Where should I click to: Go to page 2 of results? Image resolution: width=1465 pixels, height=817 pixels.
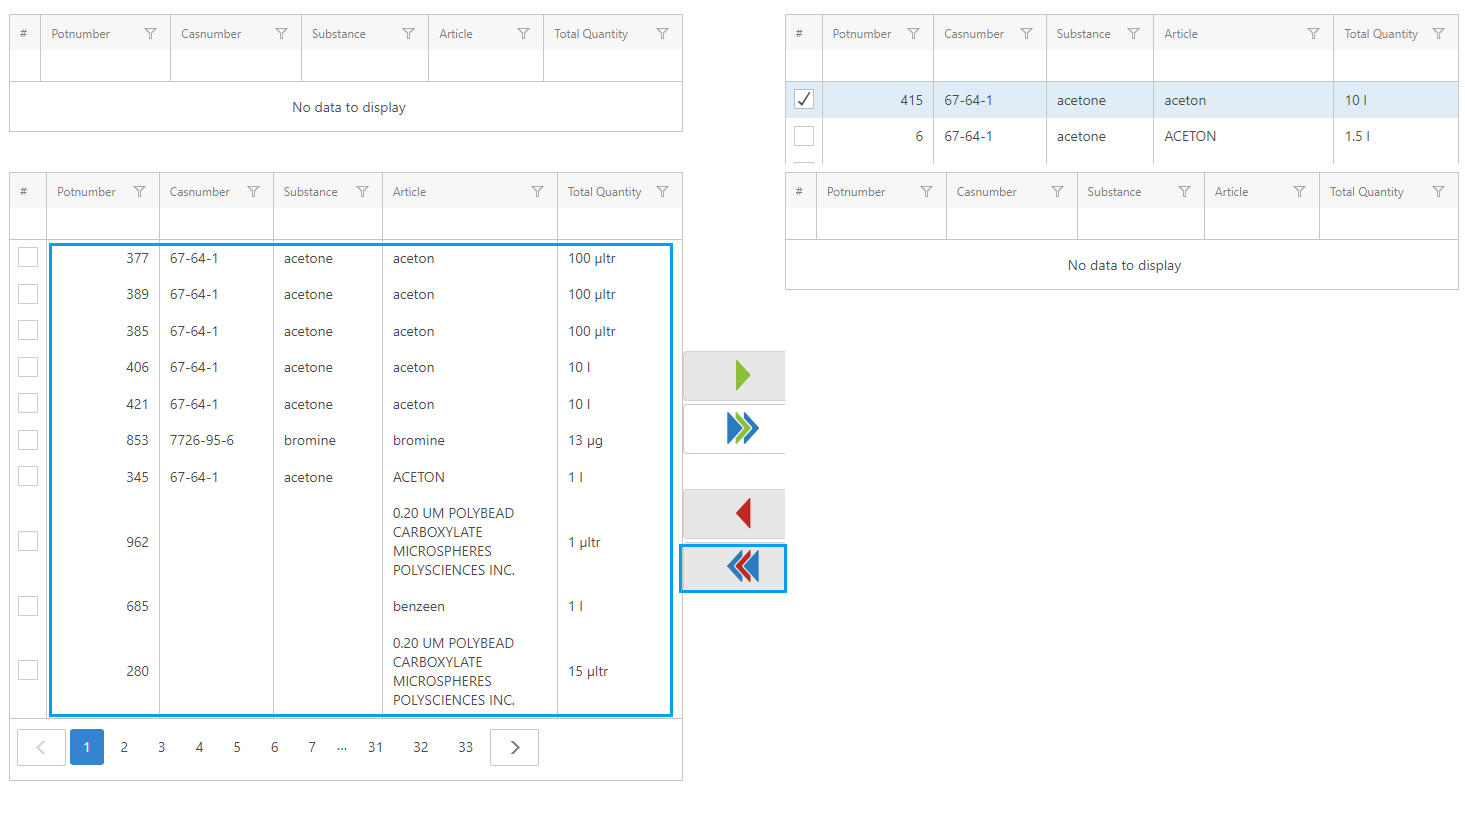click(x=124, y=747)
